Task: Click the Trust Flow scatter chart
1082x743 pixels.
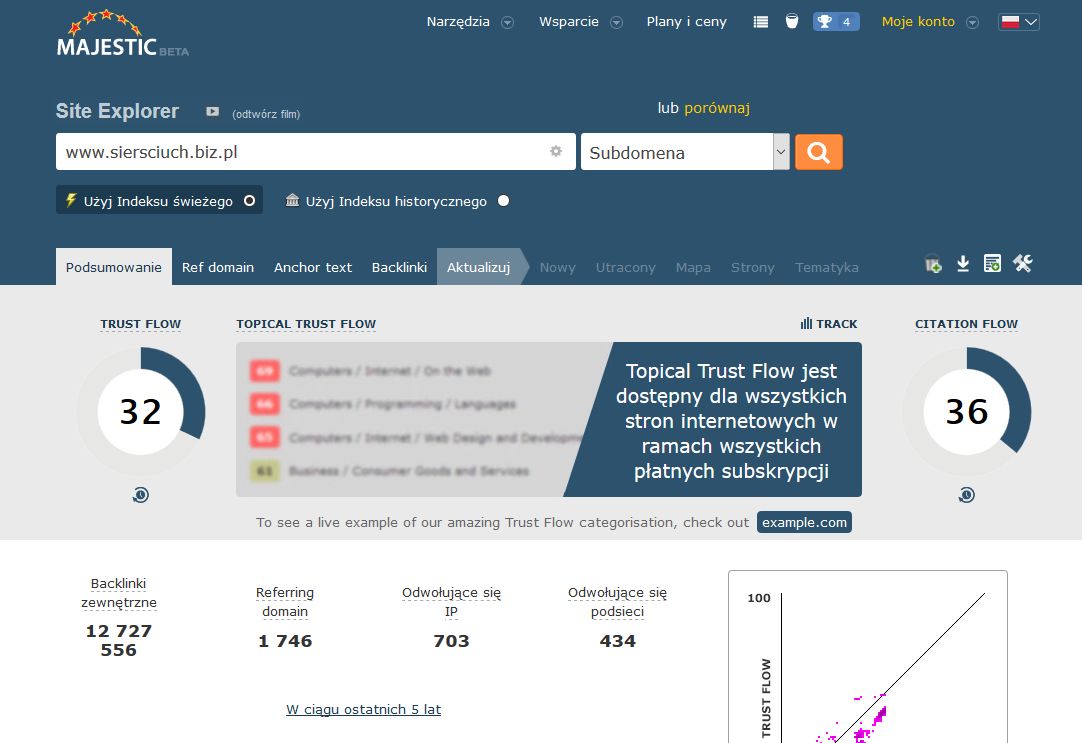Action: [868, 657]
